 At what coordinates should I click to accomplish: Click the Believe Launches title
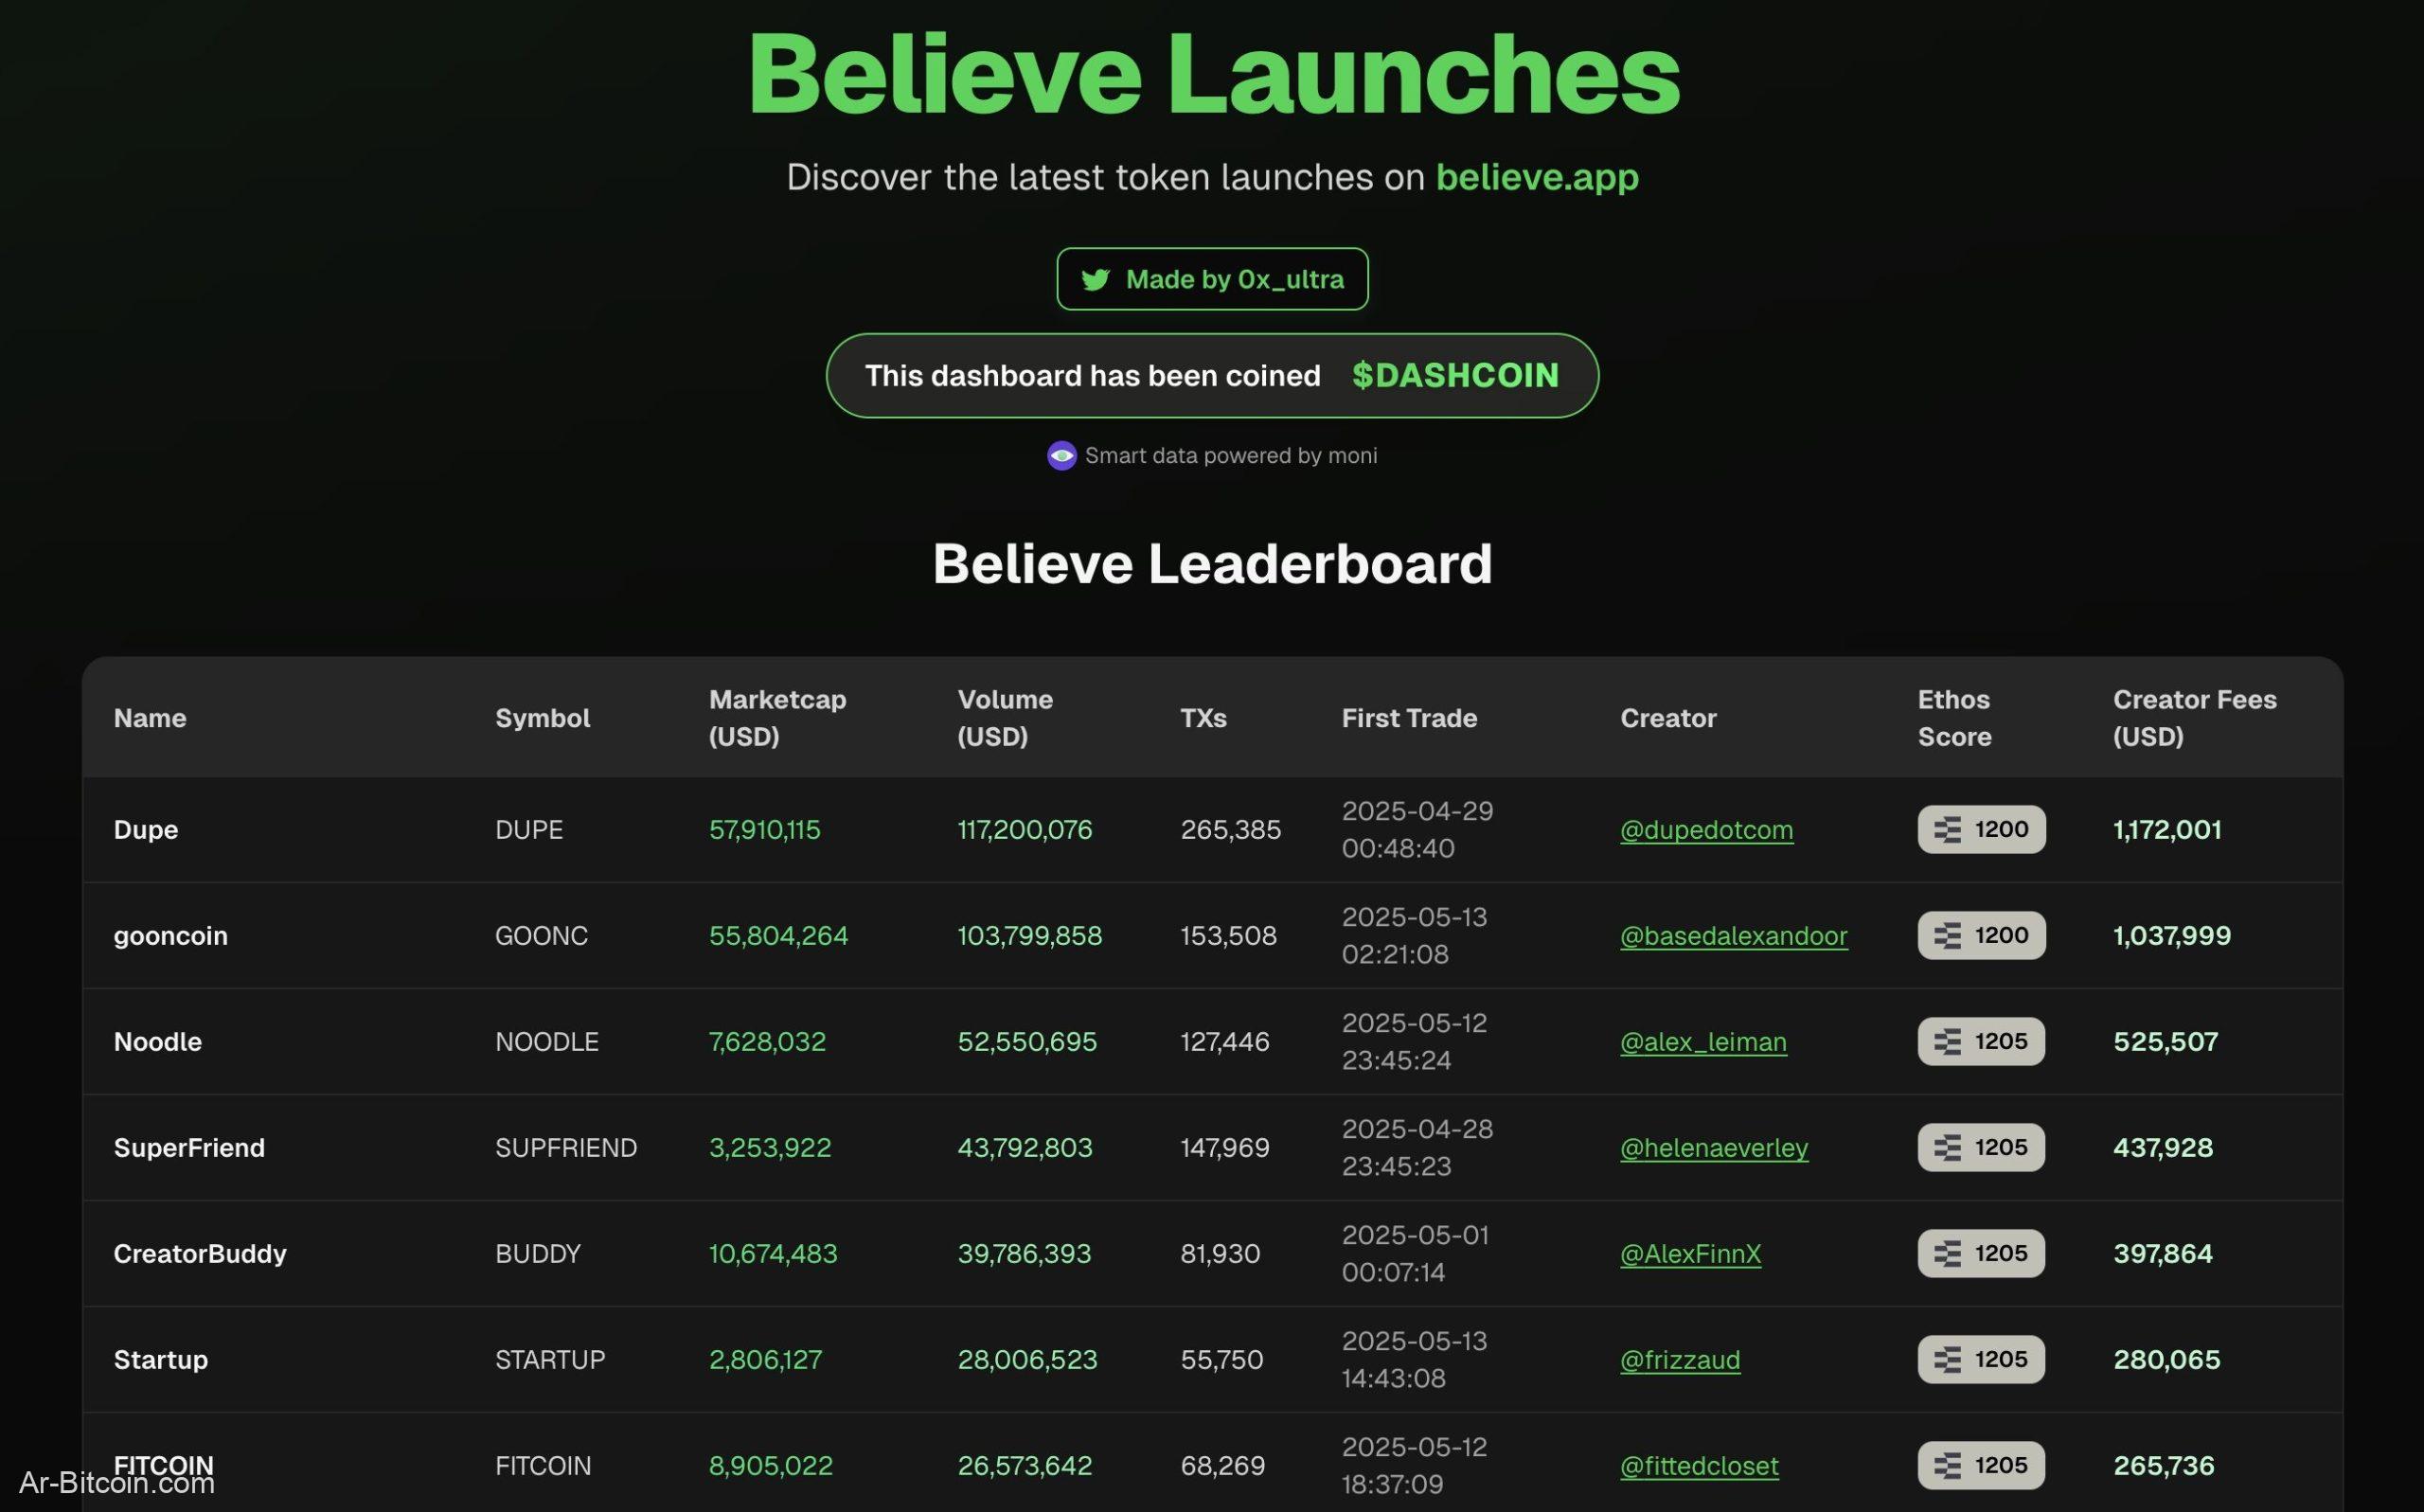(x=1213, y=75)
